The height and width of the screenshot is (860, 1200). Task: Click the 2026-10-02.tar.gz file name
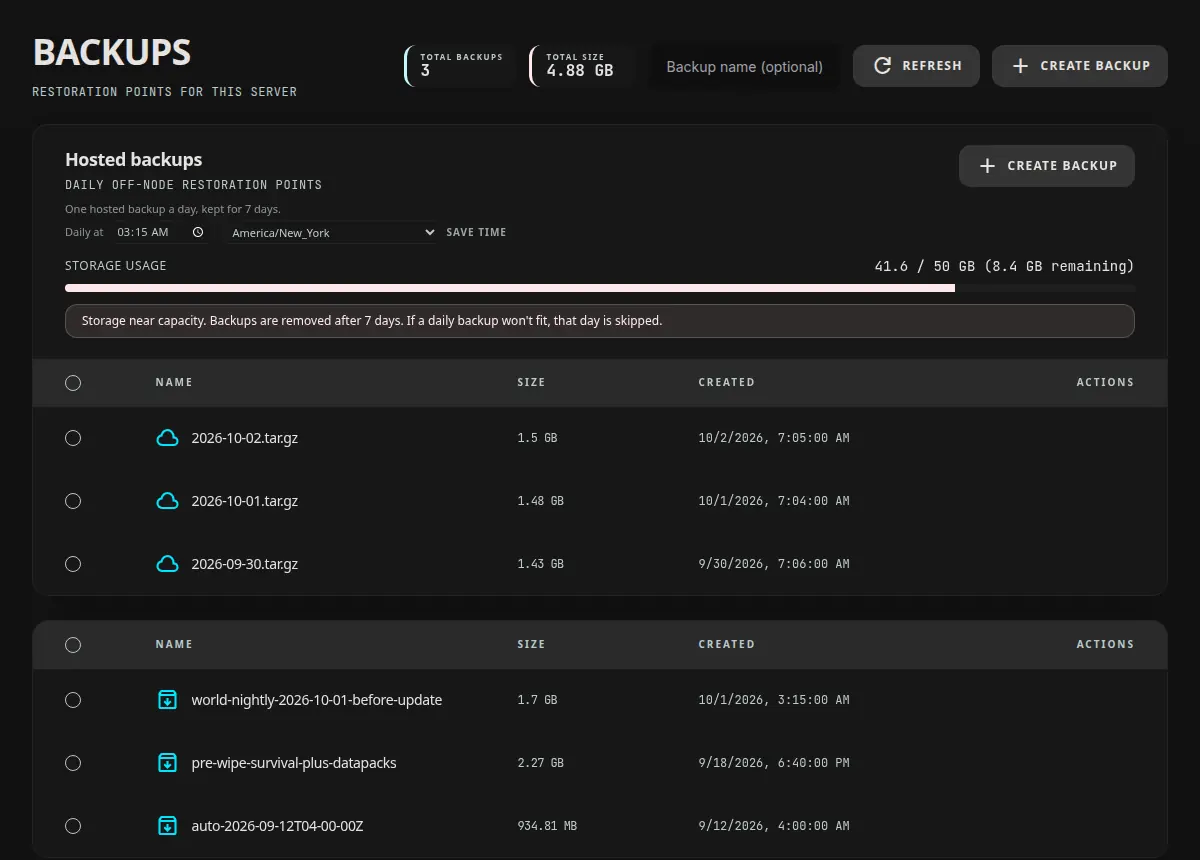[245, 438]
